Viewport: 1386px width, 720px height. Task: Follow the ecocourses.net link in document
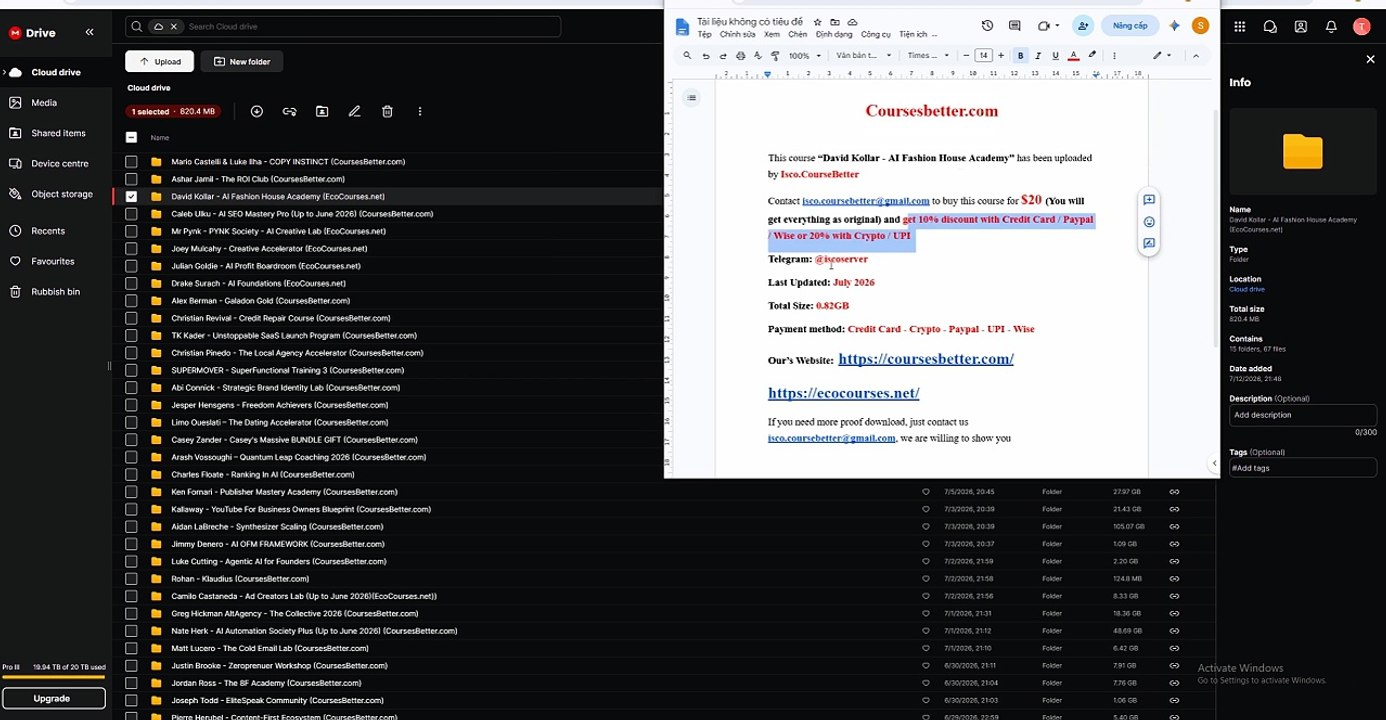coord(843,393)
